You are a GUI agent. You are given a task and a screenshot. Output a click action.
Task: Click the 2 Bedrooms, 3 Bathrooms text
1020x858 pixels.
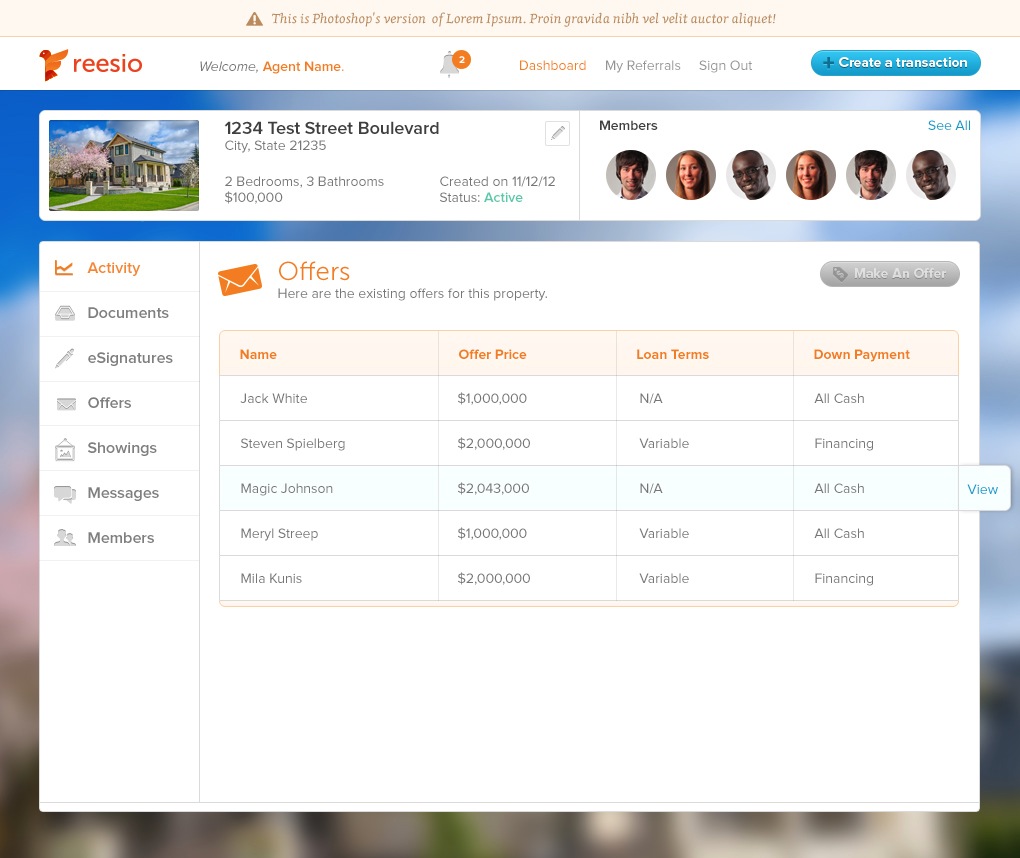304,181
